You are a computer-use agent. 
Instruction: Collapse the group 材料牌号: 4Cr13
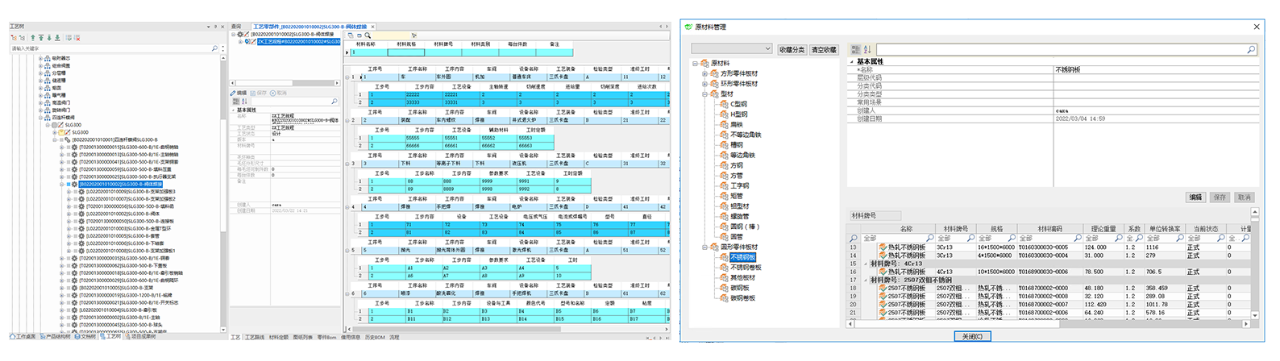[x=866, y=263]
